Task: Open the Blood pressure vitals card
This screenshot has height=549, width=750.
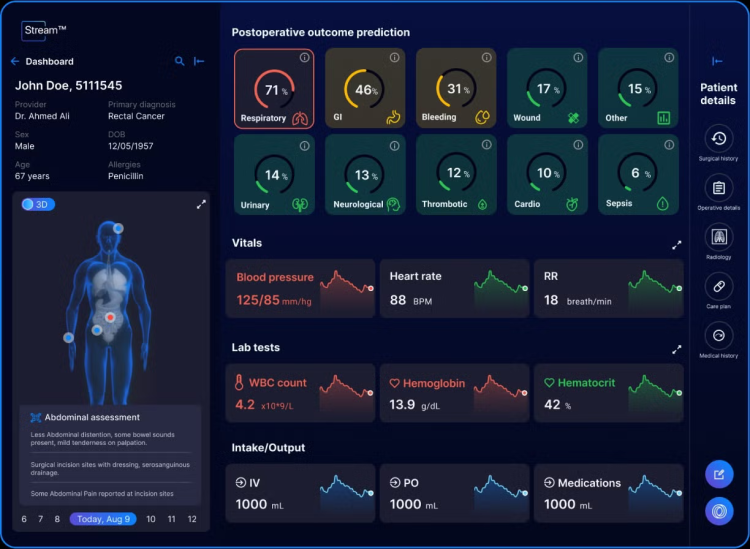Action: 301,288
